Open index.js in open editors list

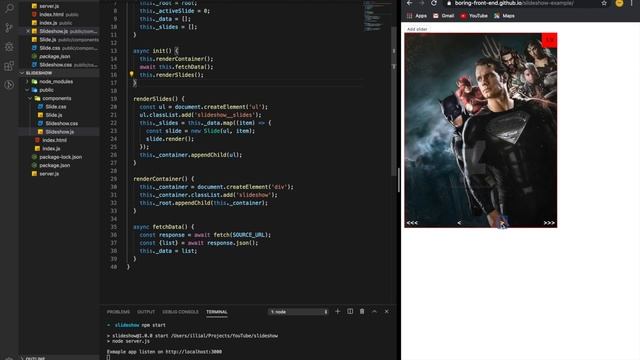(48, 23)
